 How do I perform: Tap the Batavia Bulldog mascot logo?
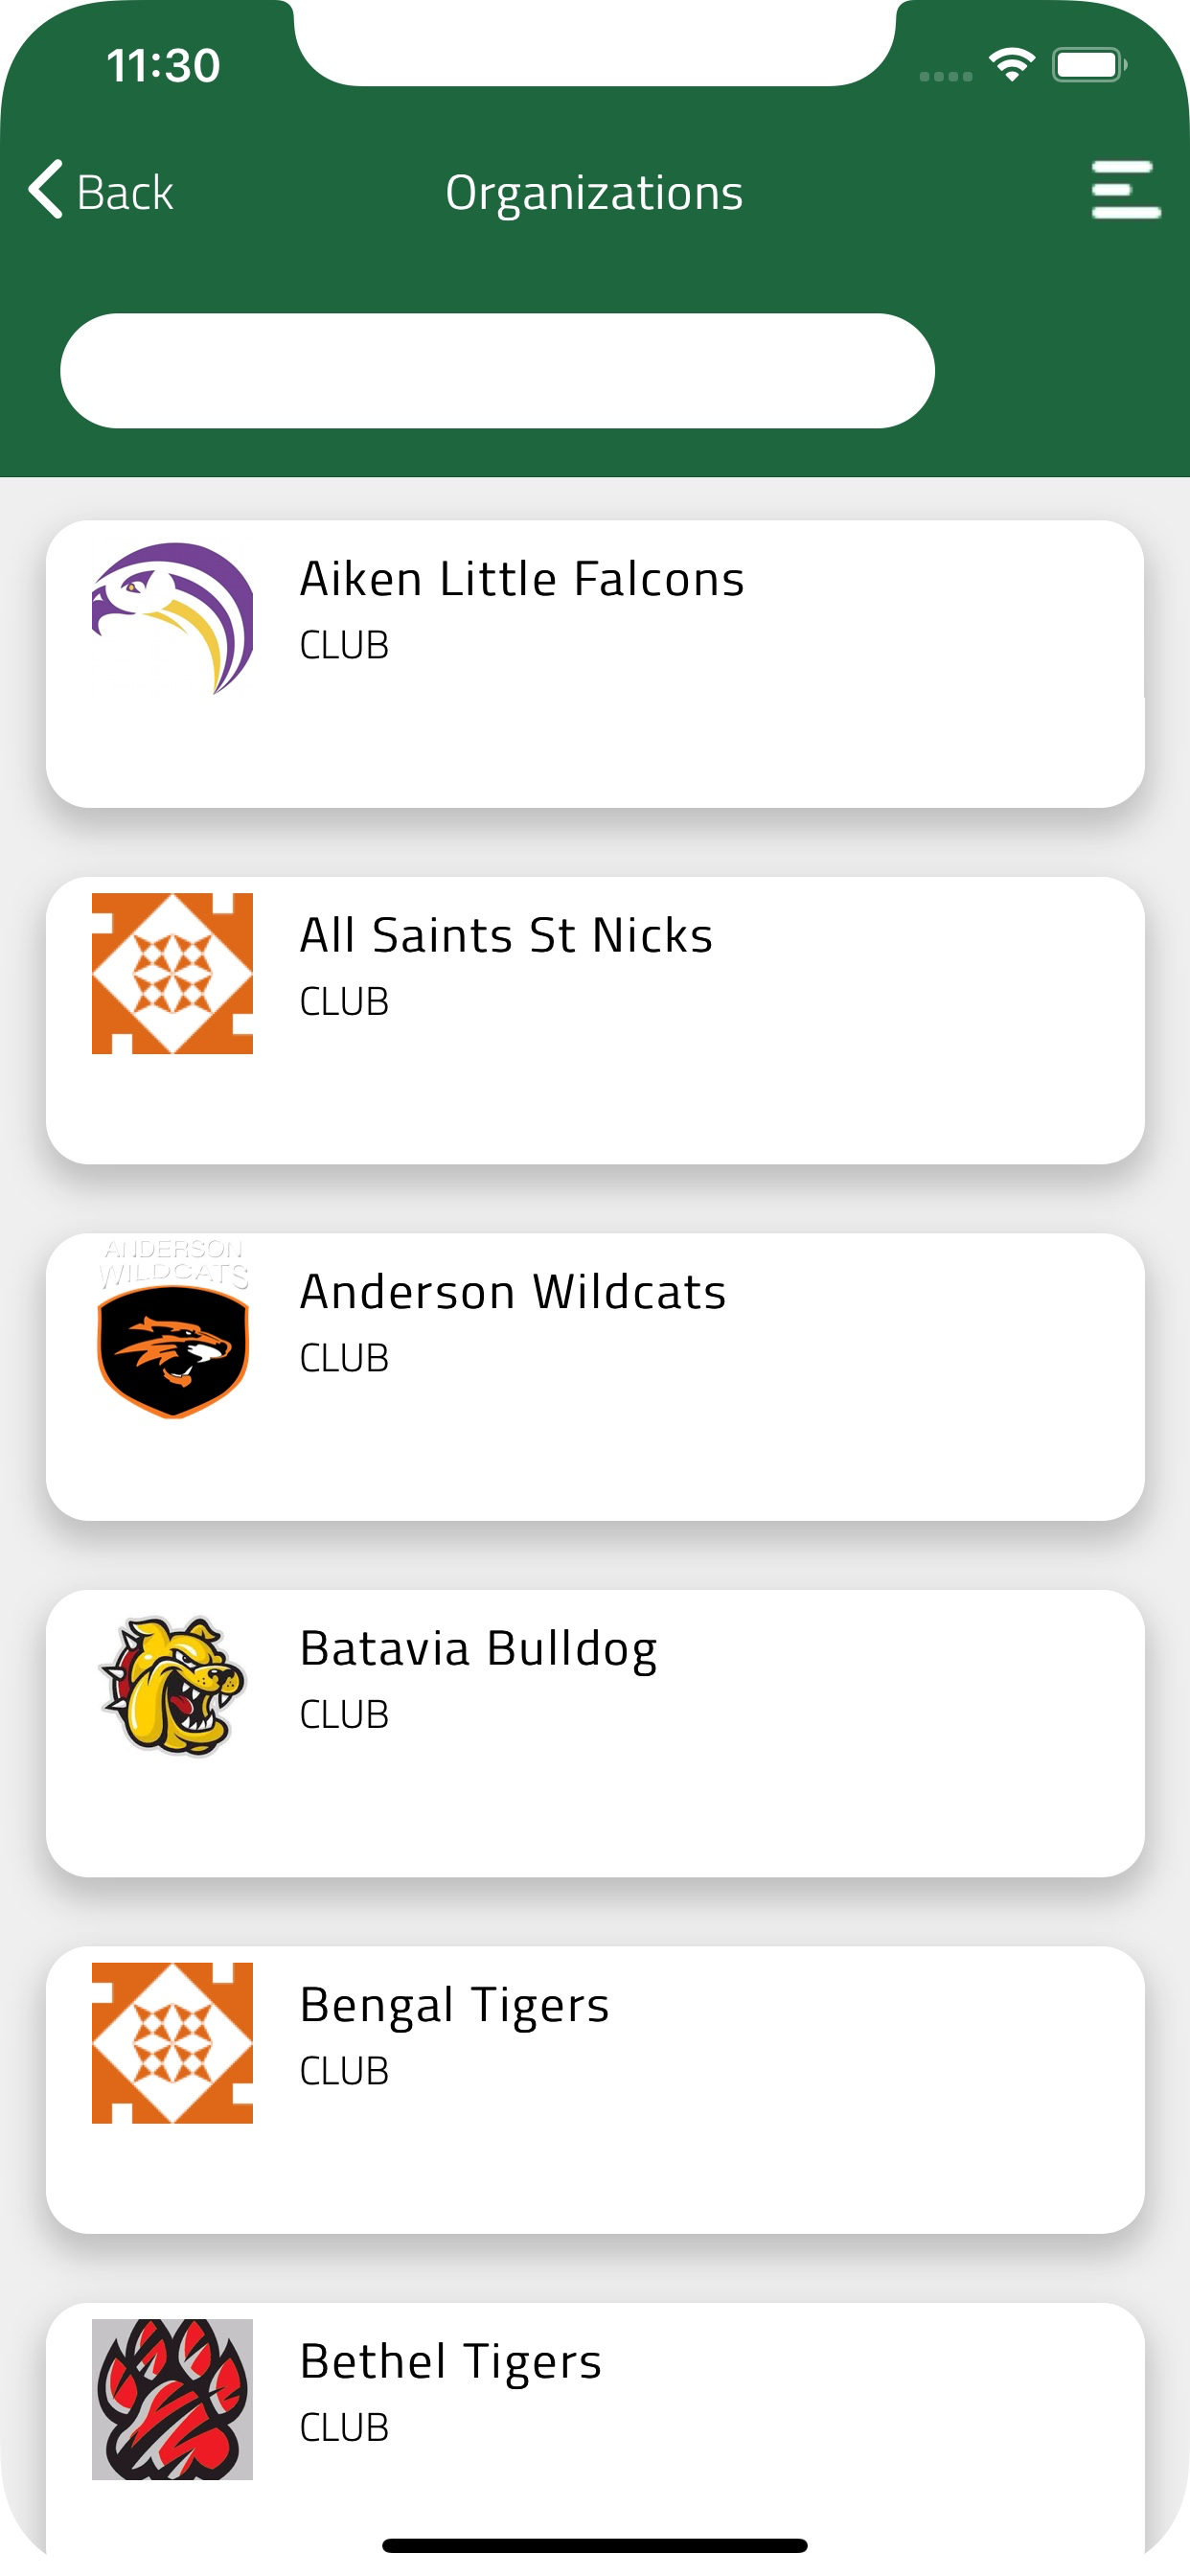click(x=172, y=1686)
